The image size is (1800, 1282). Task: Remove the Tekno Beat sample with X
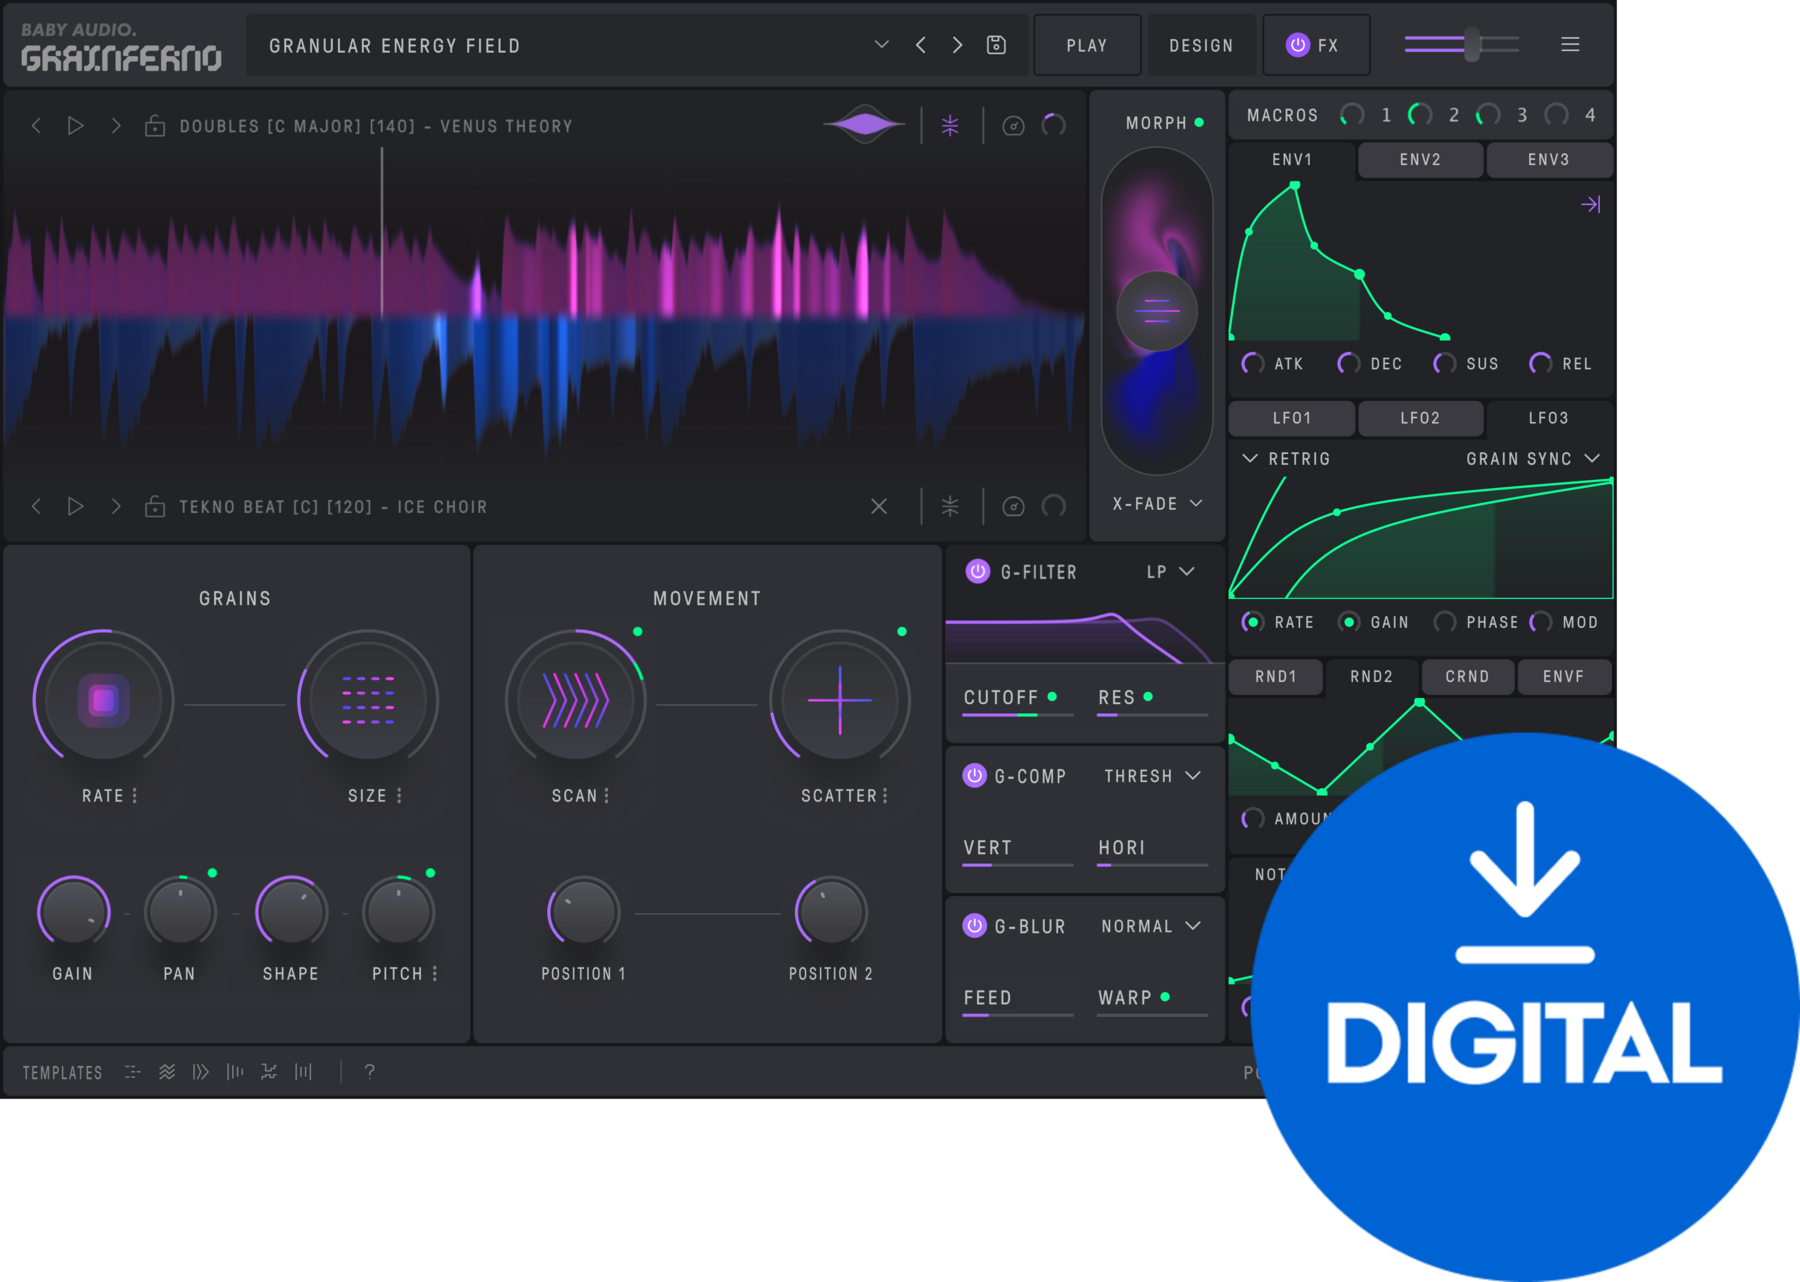pyautogui.click(x=879, y=506)
